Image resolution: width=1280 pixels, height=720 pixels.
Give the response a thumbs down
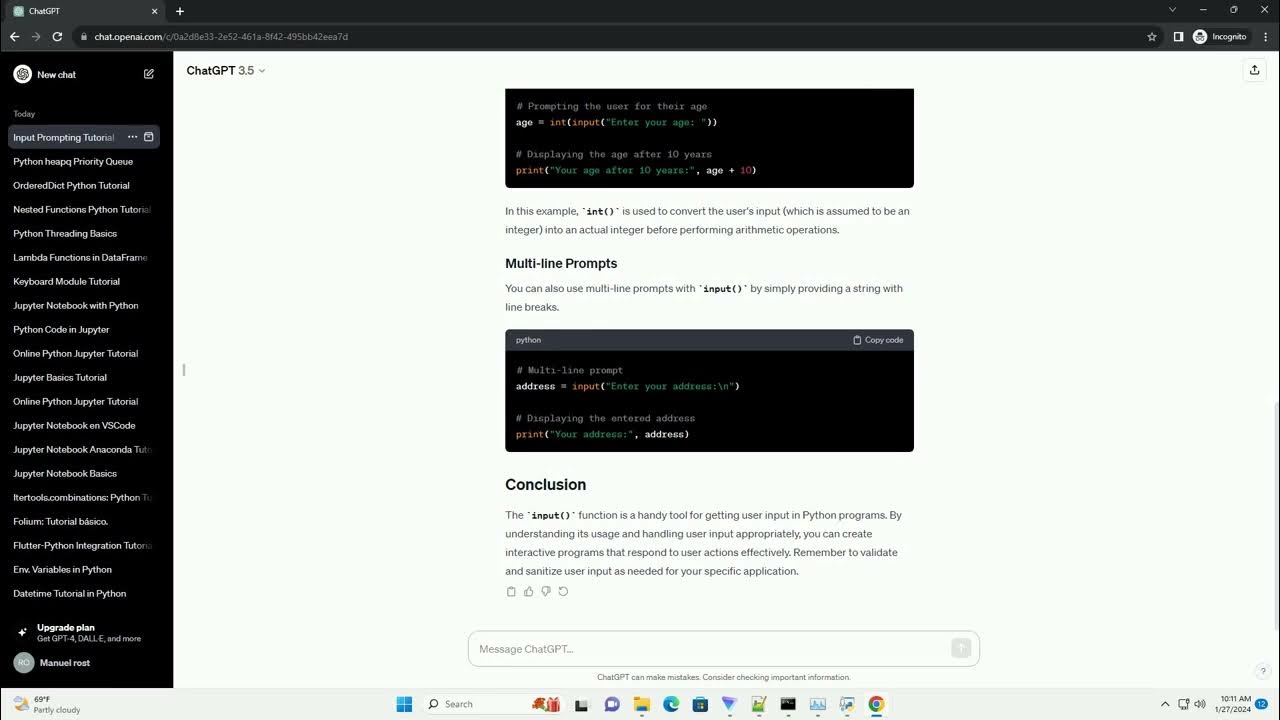(546, 591)
